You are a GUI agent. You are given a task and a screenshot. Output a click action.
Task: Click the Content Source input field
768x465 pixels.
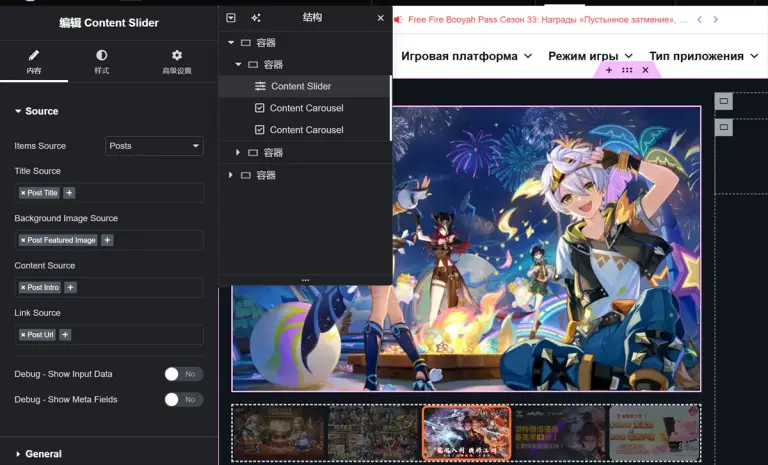[109, 288]
